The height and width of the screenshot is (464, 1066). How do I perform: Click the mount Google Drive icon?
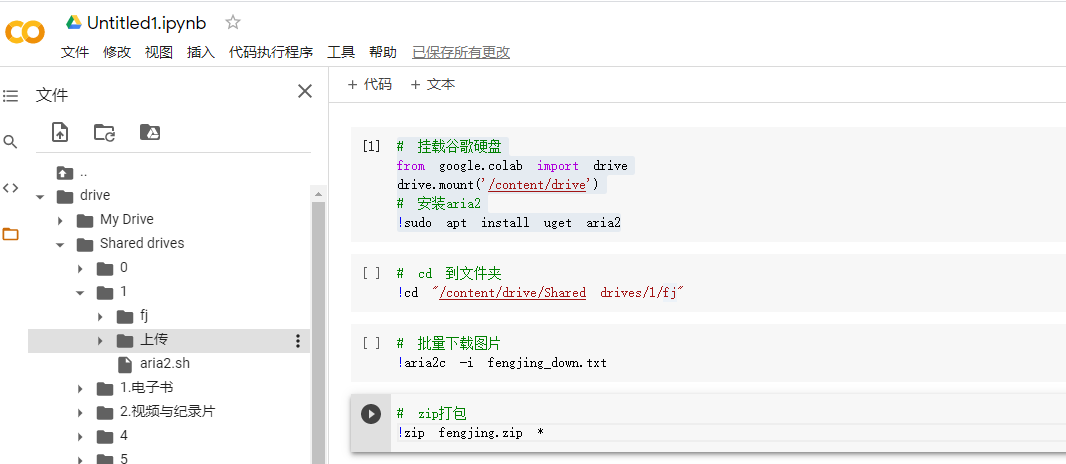[150, 132]
